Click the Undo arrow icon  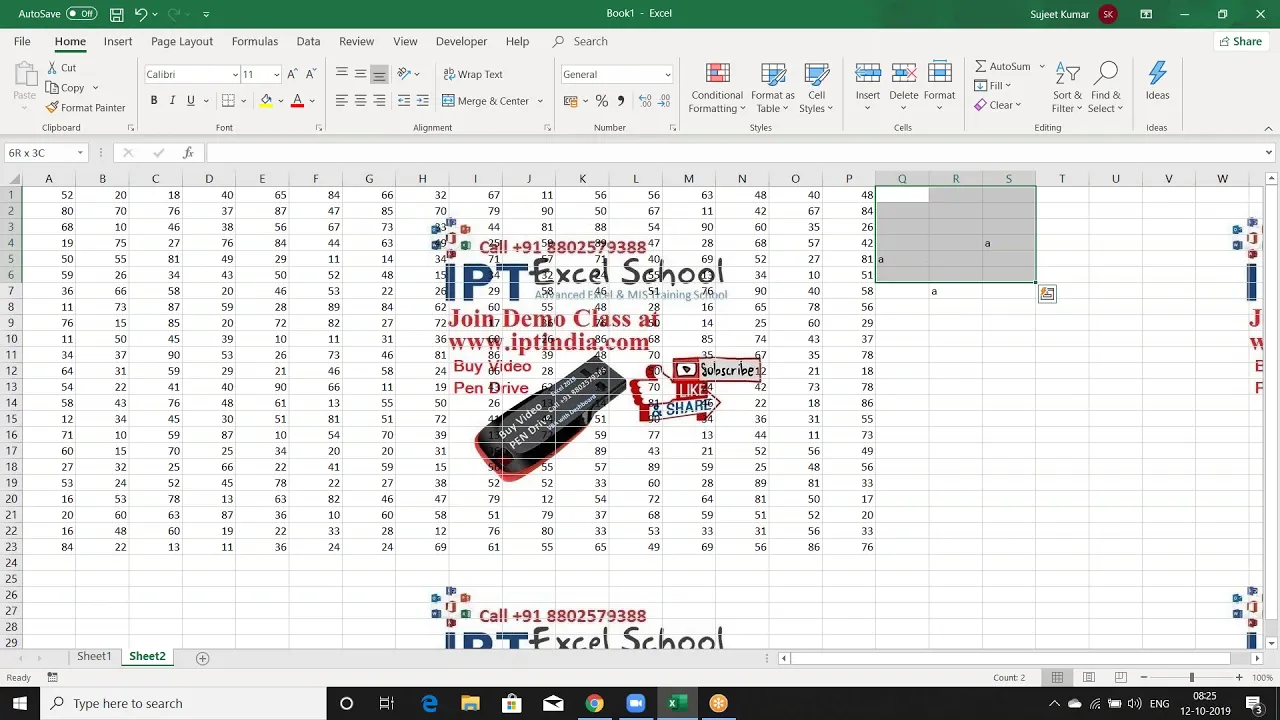tap(141, 14)
